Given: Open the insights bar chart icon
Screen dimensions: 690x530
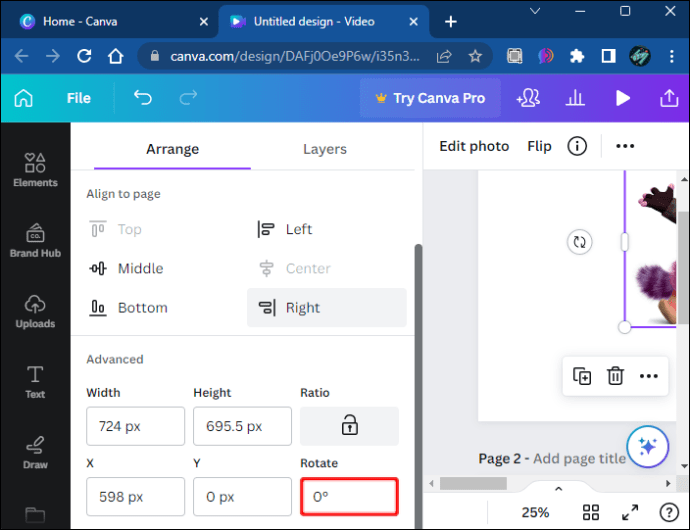Looking at the screenshot, I should tap(575, 98).
